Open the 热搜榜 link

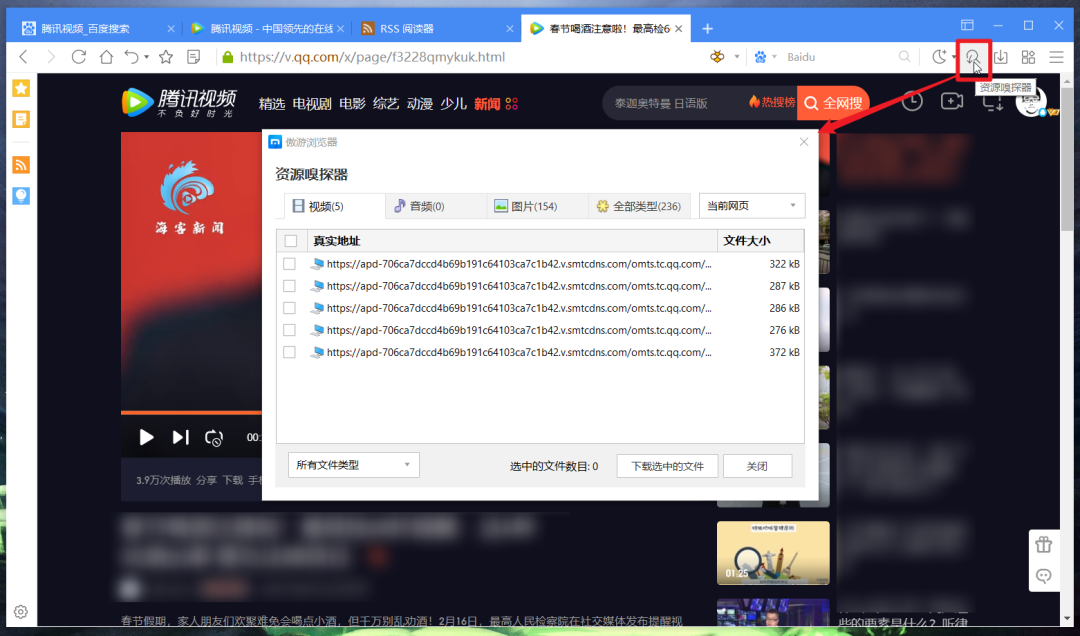771,103
